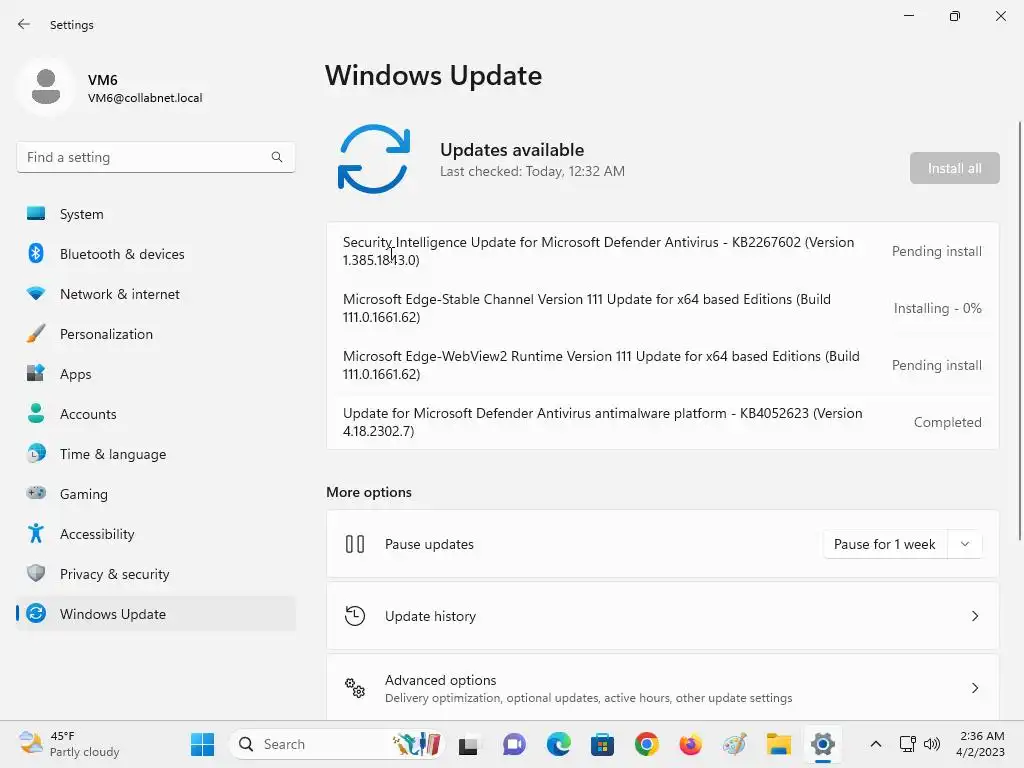Open the System settings category
Image resolution: width=1024 pixels, height=768 pixels.
[x=155, y=214]
